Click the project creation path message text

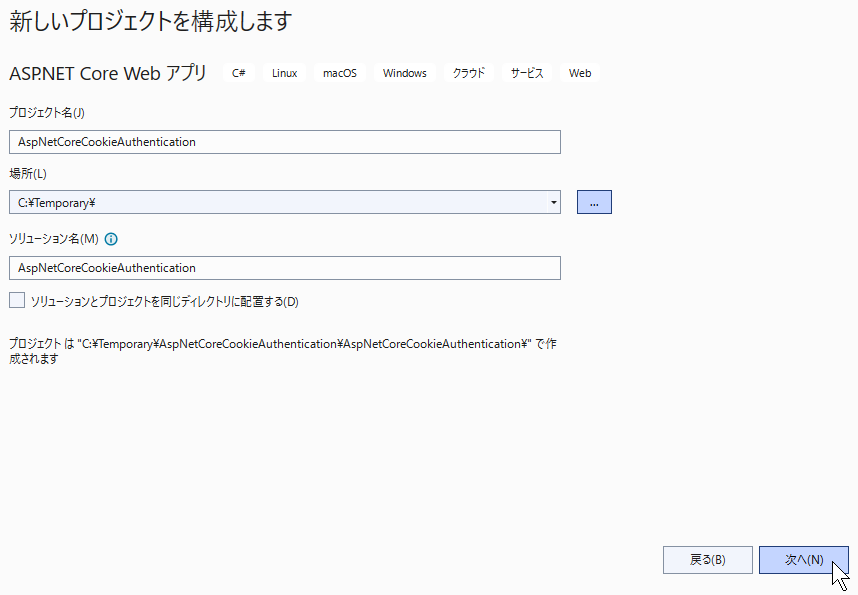click(283, 351)
